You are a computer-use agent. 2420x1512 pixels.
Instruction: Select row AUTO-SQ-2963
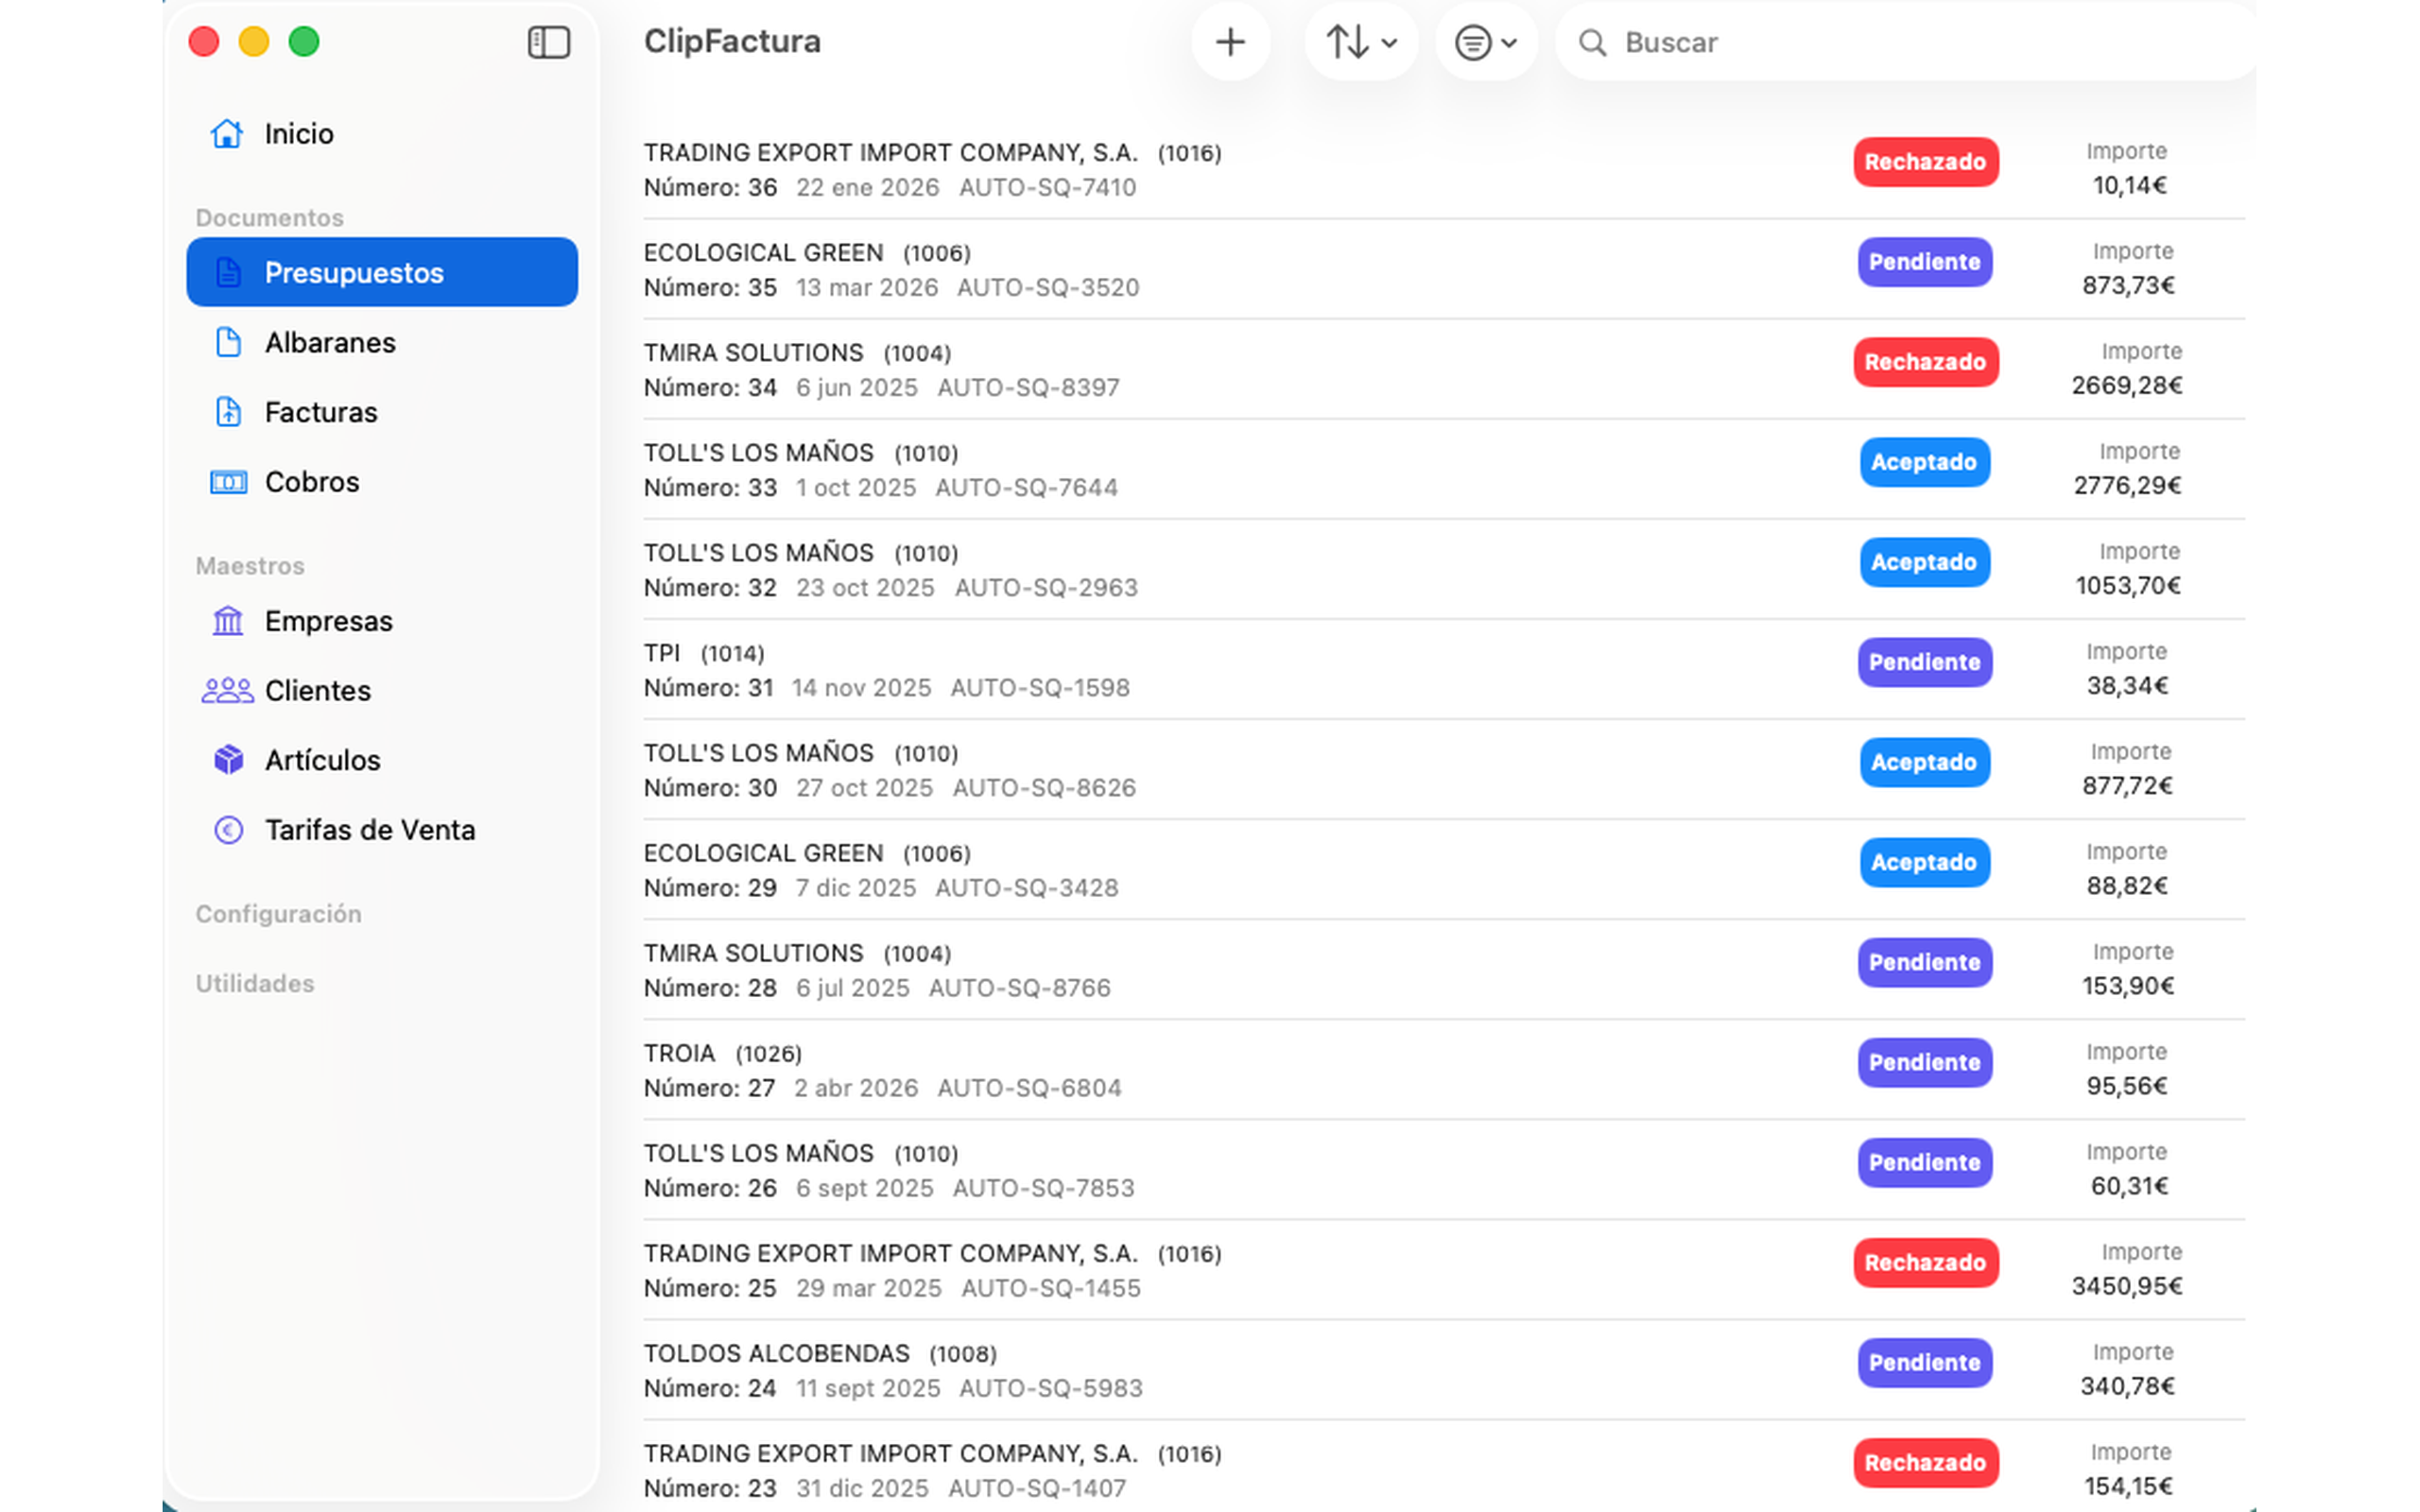1444,569
